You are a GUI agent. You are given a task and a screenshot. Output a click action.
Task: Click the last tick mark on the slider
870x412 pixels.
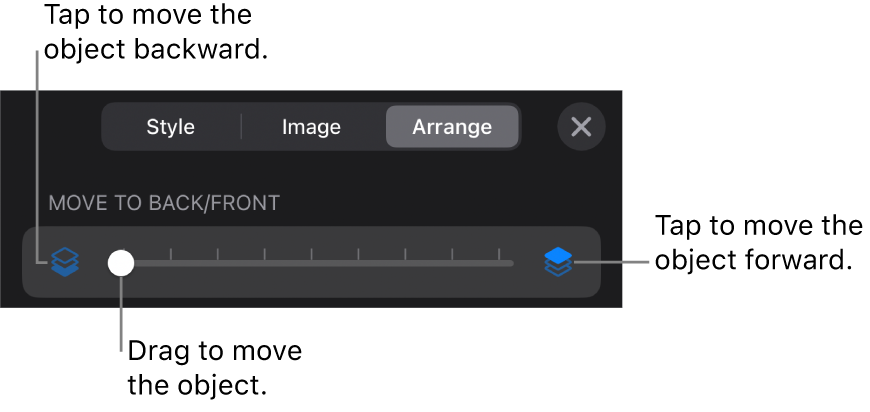pyautogui.click(x=499, y=262)
